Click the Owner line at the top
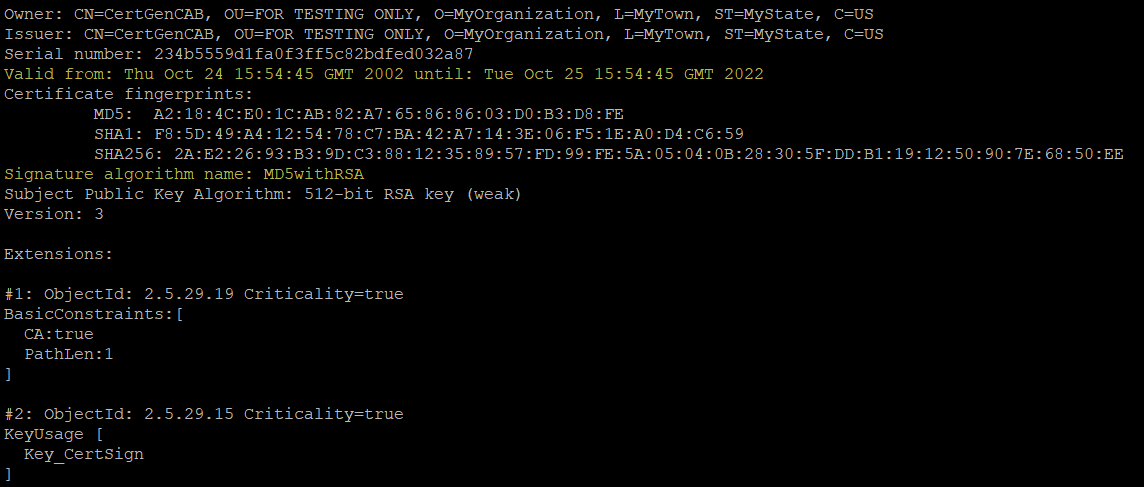This screenshot has width=1144, height=487. (443, 14)
